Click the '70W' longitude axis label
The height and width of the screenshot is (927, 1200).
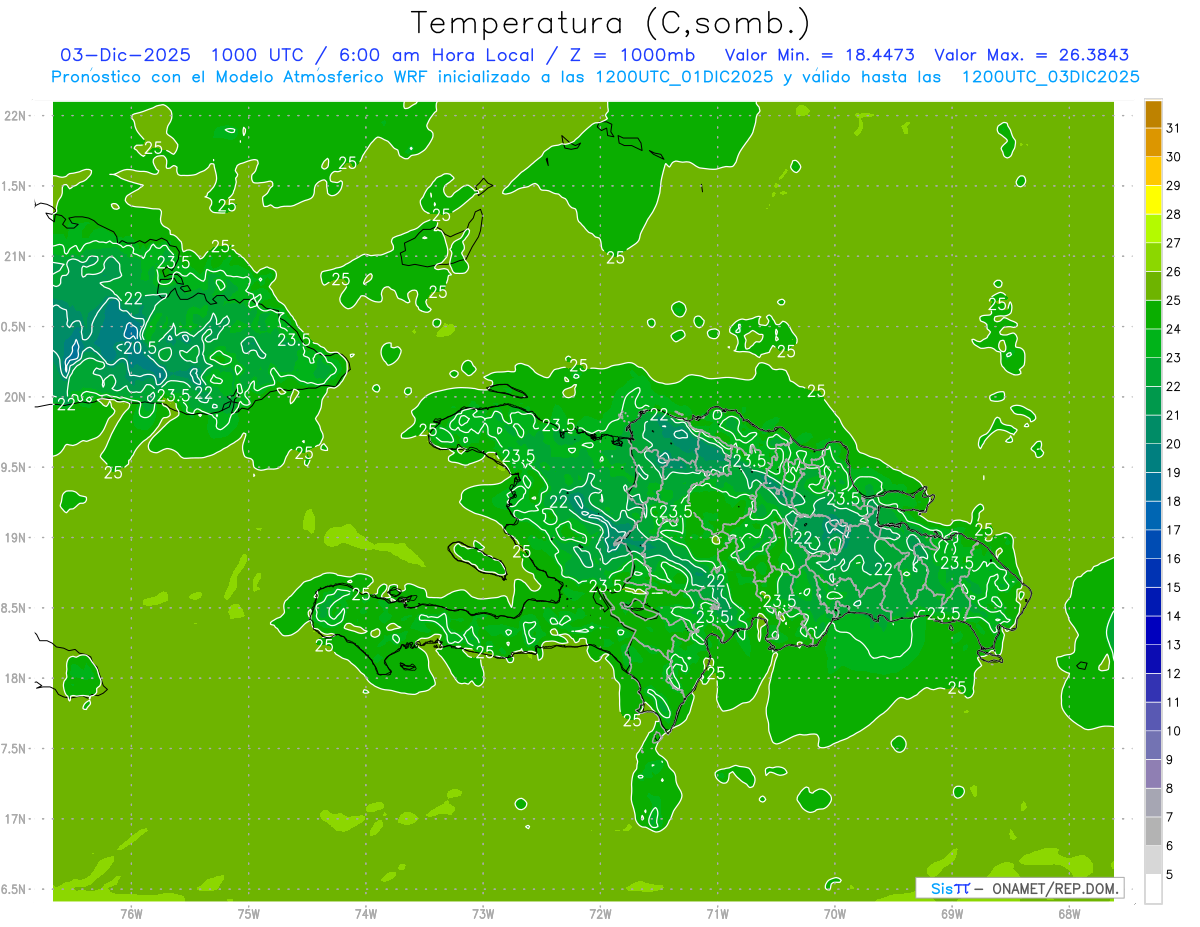click(835, 914)
